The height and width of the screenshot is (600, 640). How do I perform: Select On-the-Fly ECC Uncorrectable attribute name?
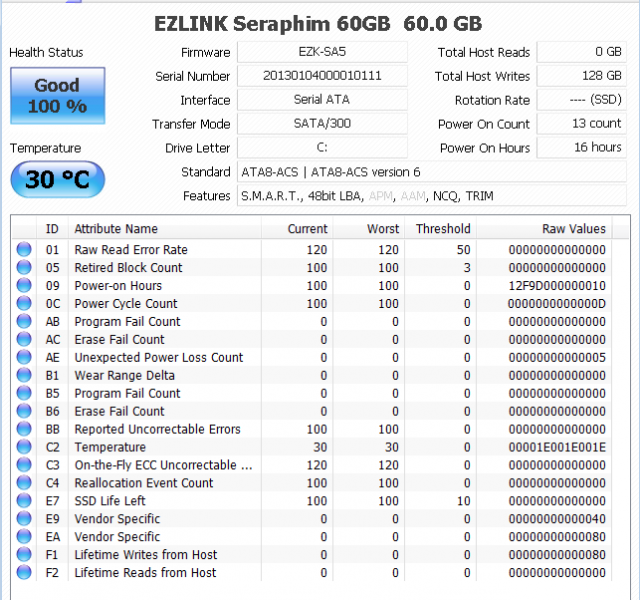[163, 465]
